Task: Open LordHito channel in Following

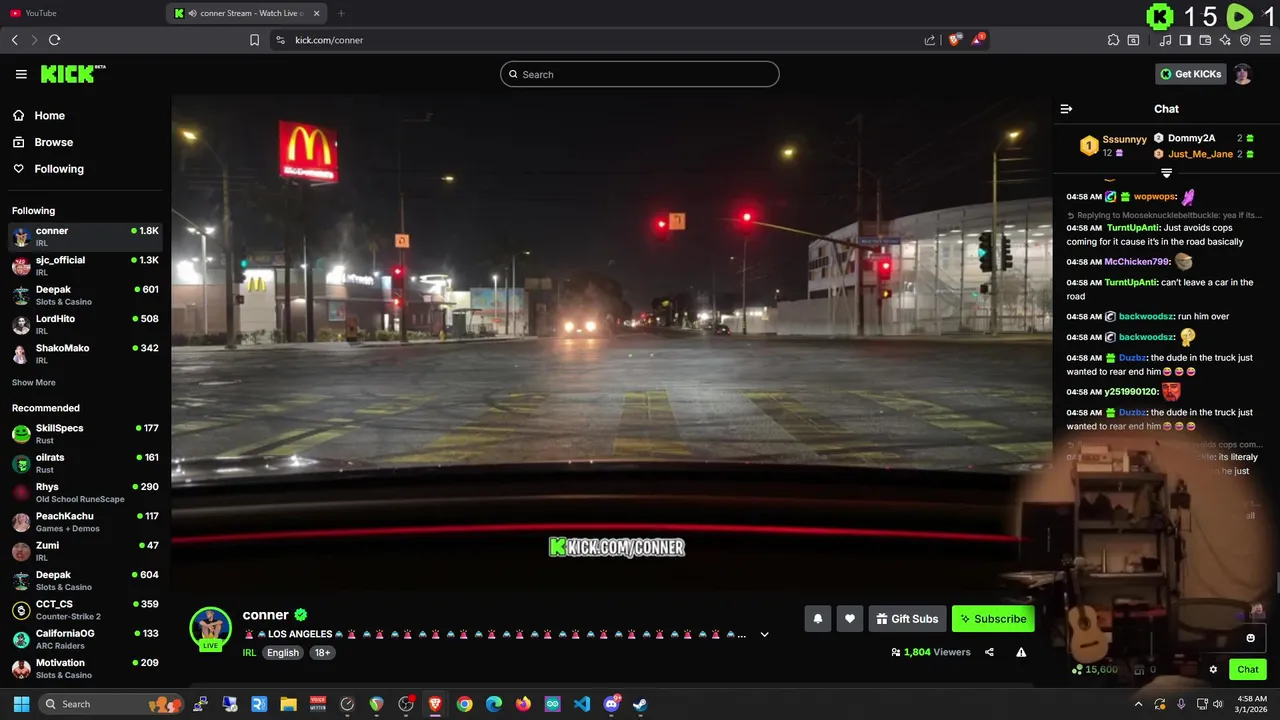Action: tap(85, 324)
